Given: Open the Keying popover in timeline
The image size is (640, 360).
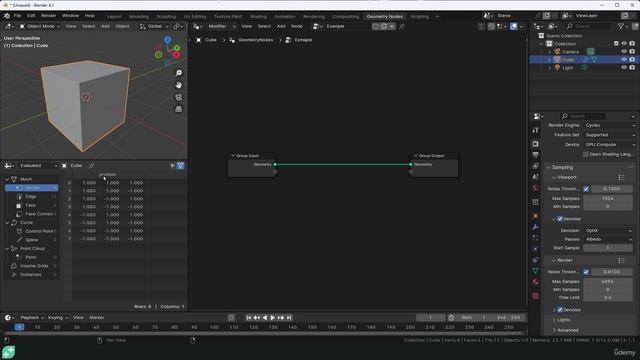Looking at the screenshot, I should pos(58,318).
